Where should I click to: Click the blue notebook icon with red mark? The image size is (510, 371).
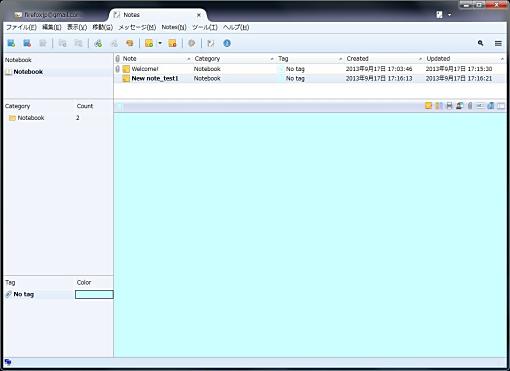[x=27, y=43]
